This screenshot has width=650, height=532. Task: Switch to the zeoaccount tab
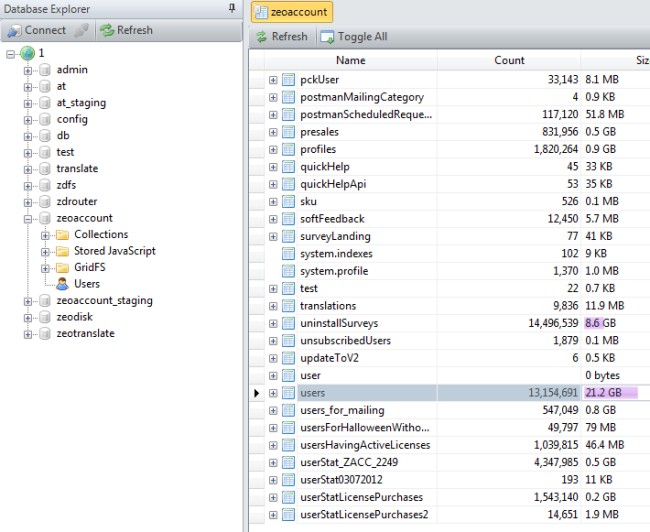pos(292,12)
